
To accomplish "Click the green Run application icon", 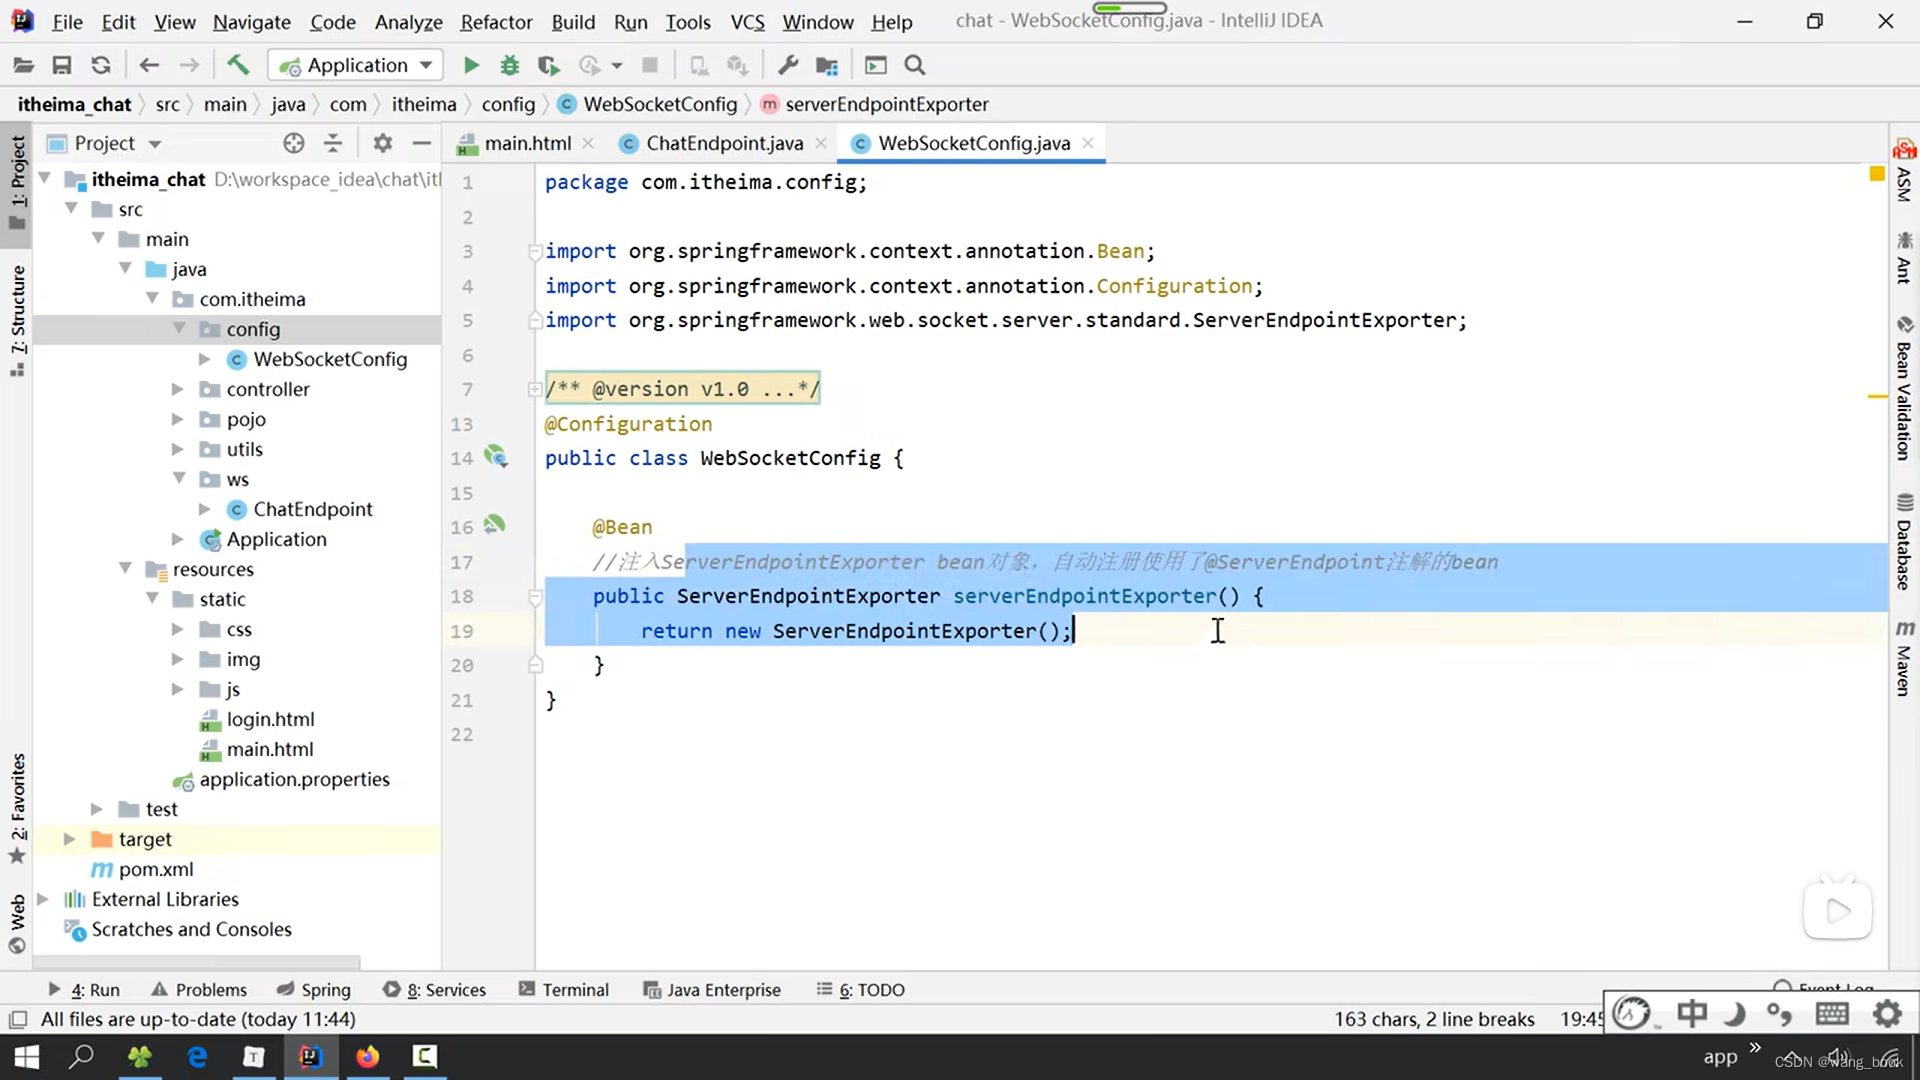I will (x=471, y=65).
